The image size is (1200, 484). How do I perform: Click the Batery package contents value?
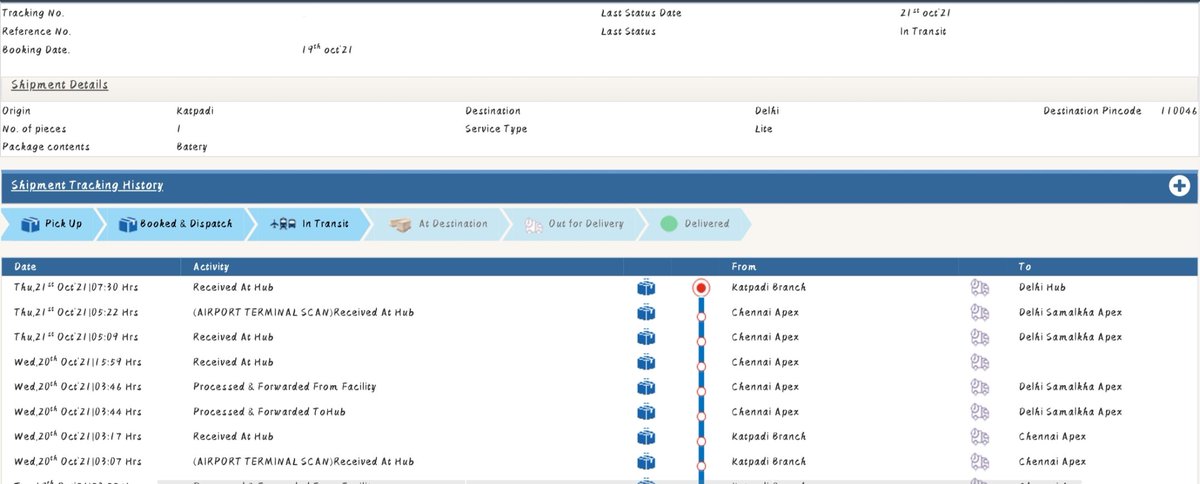(192, 147)
